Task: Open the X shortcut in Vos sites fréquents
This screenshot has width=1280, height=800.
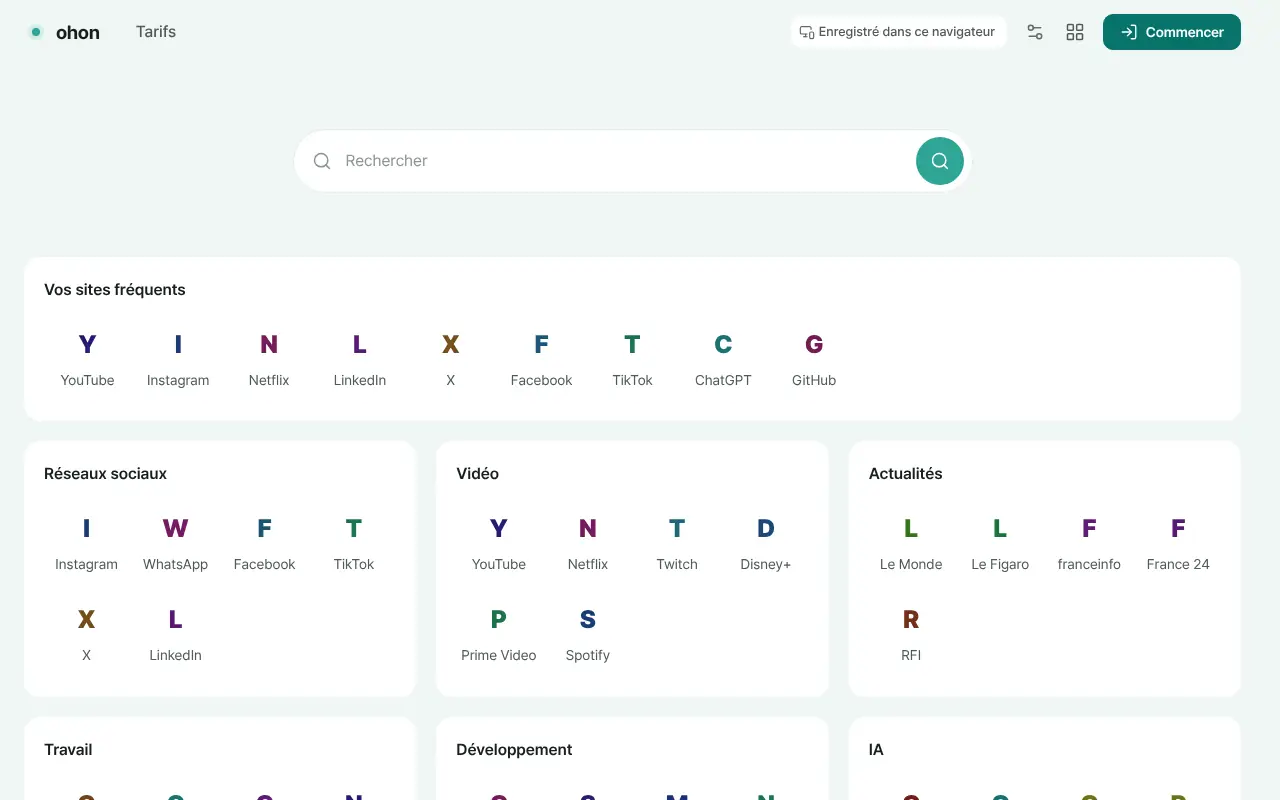Action: pos(451,360)
